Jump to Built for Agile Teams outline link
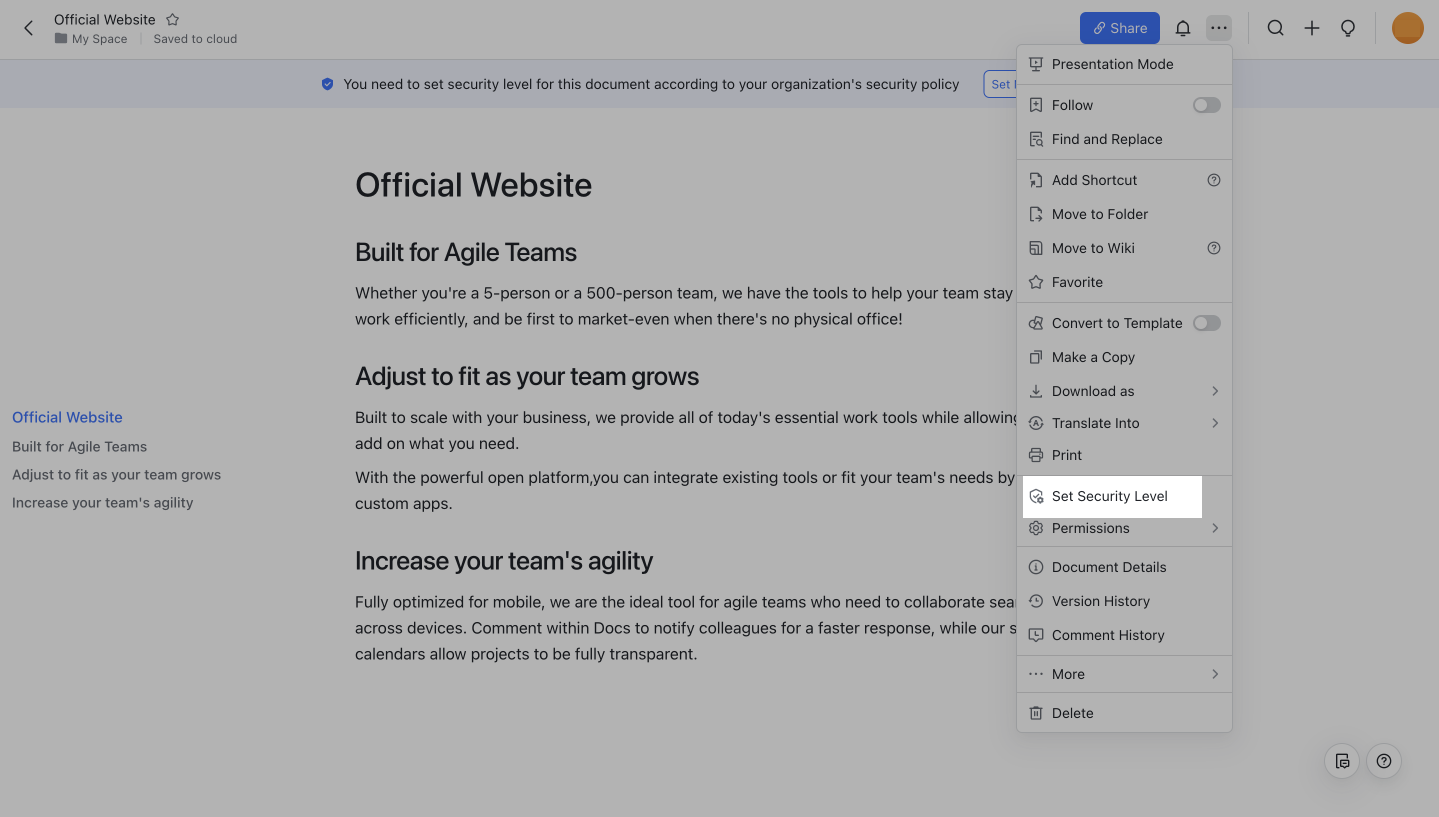1439x817 pixels. click(x=79, y=447)
